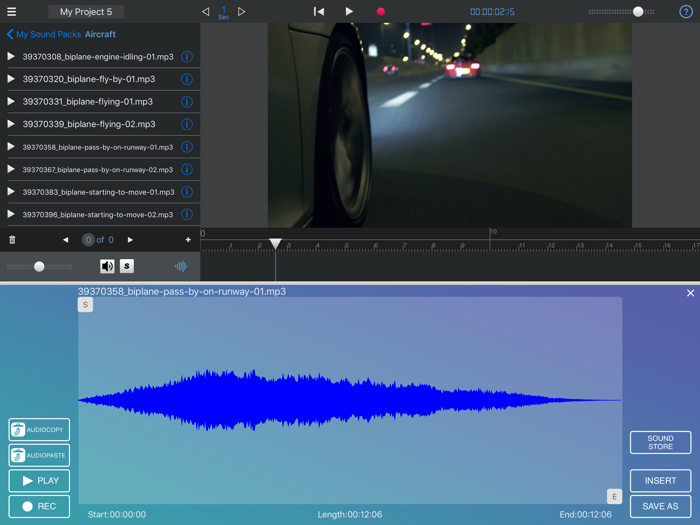Select 39370331_biplane-flying-01.mp3 file name
Image resolution: width=700 pixels, height=525 pixels.
coord(88,102)
